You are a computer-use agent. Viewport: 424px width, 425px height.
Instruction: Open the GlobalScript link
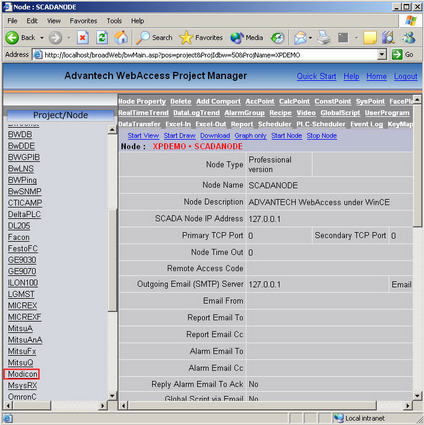click(340, 113)
